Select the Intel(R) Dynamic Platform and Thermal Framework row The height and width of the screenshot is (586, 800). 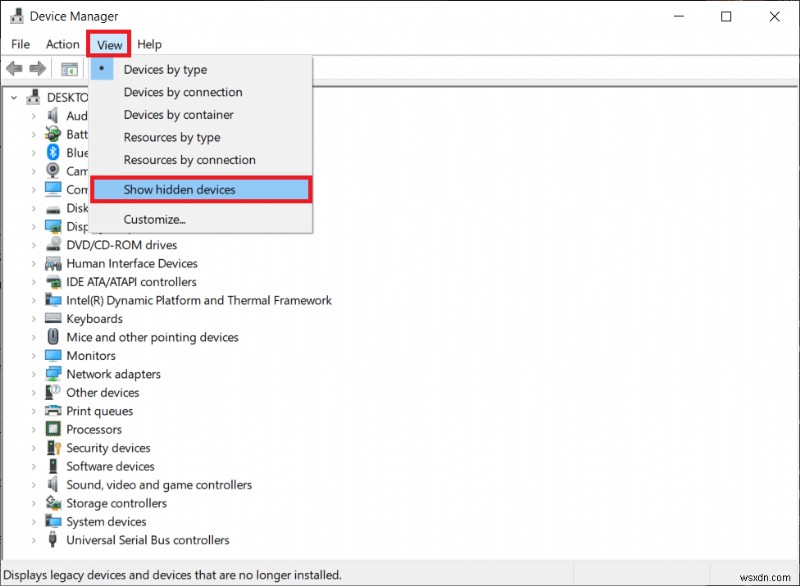click(199, 300)
